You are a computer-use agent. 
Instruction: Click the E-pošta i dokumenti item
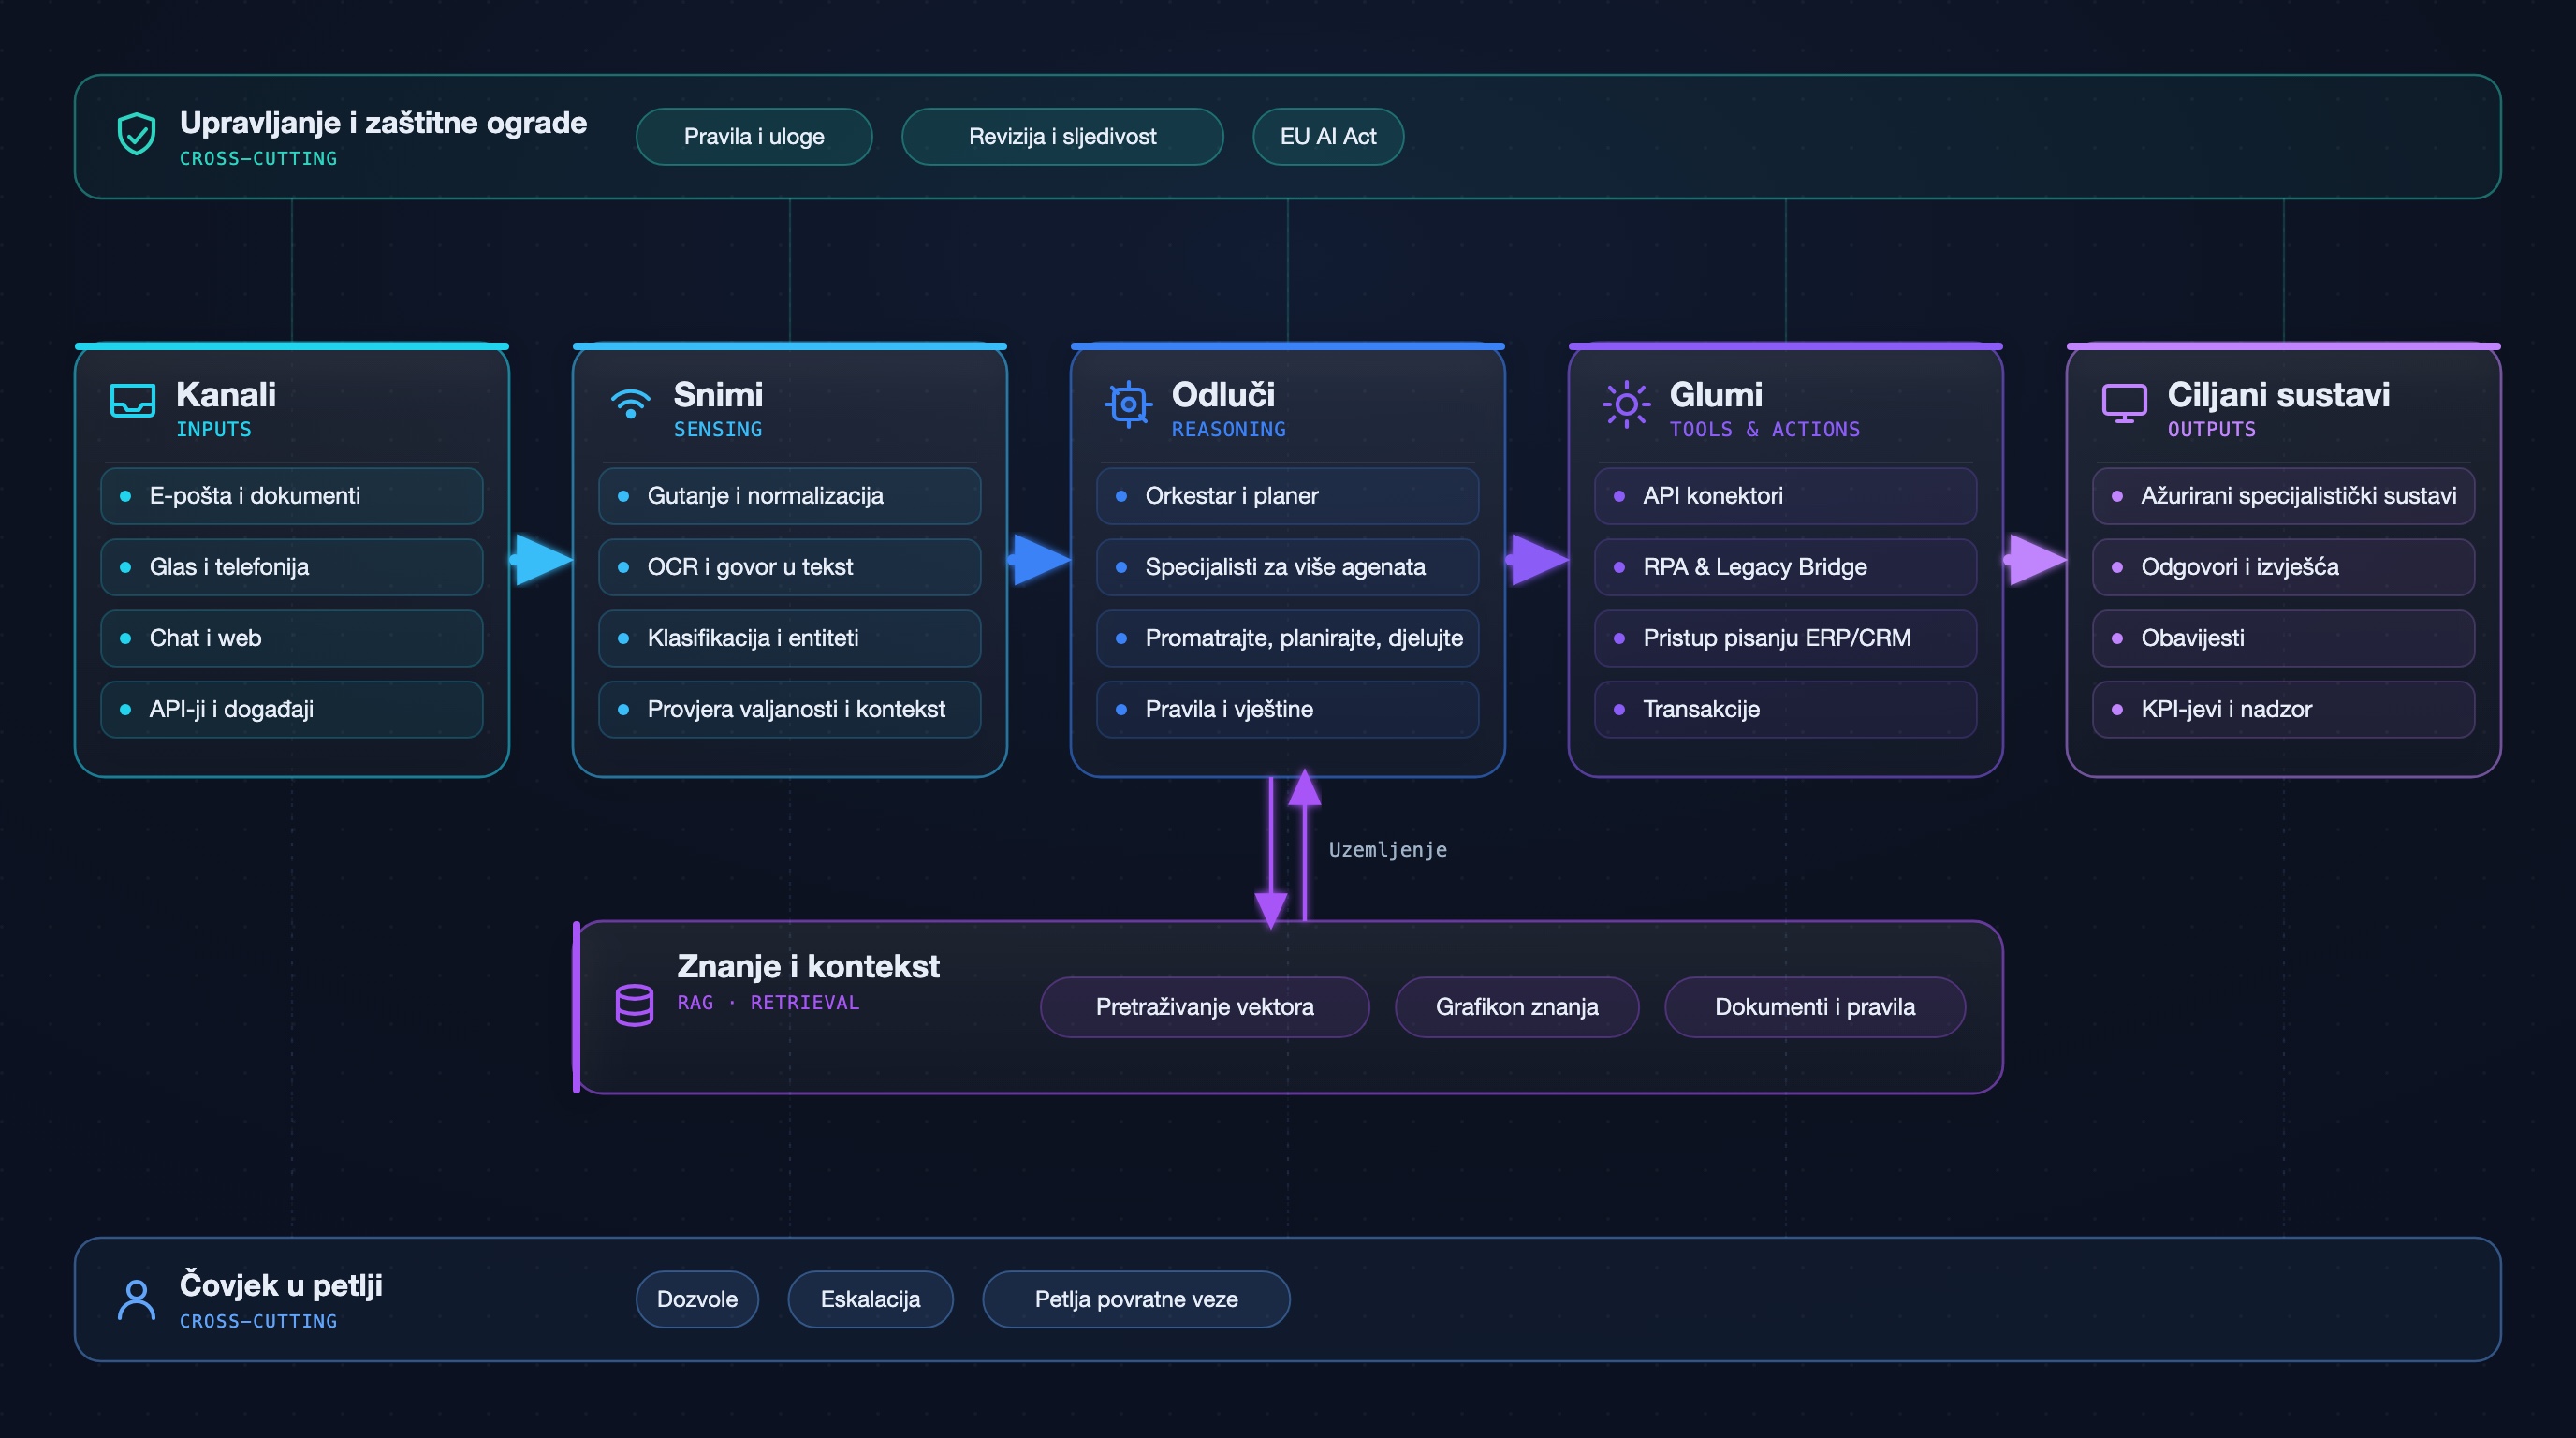[292, 495]
